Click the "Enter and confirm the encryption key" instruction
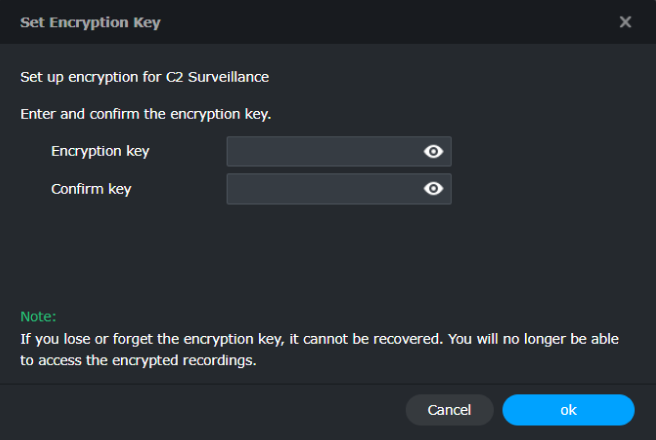Image resolution: width=656 pixels, height=440 pixels. (146, 114)
